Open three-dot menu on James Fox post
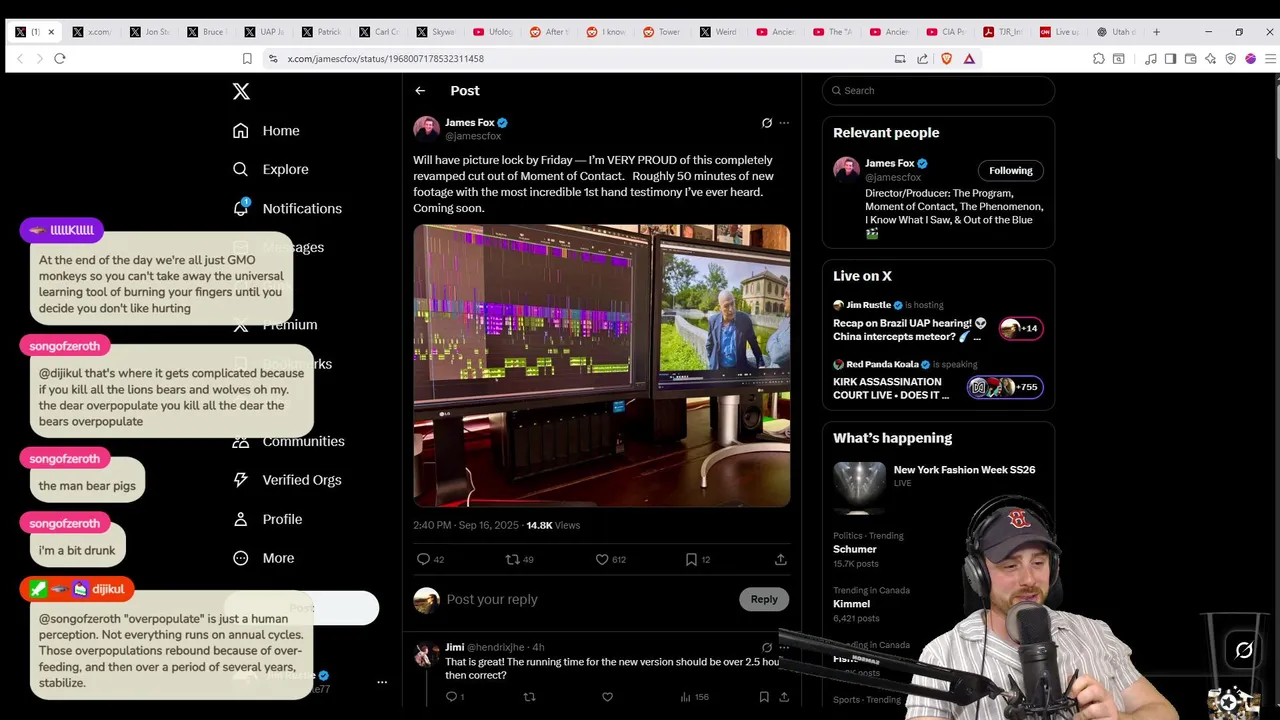 point(784,123)
